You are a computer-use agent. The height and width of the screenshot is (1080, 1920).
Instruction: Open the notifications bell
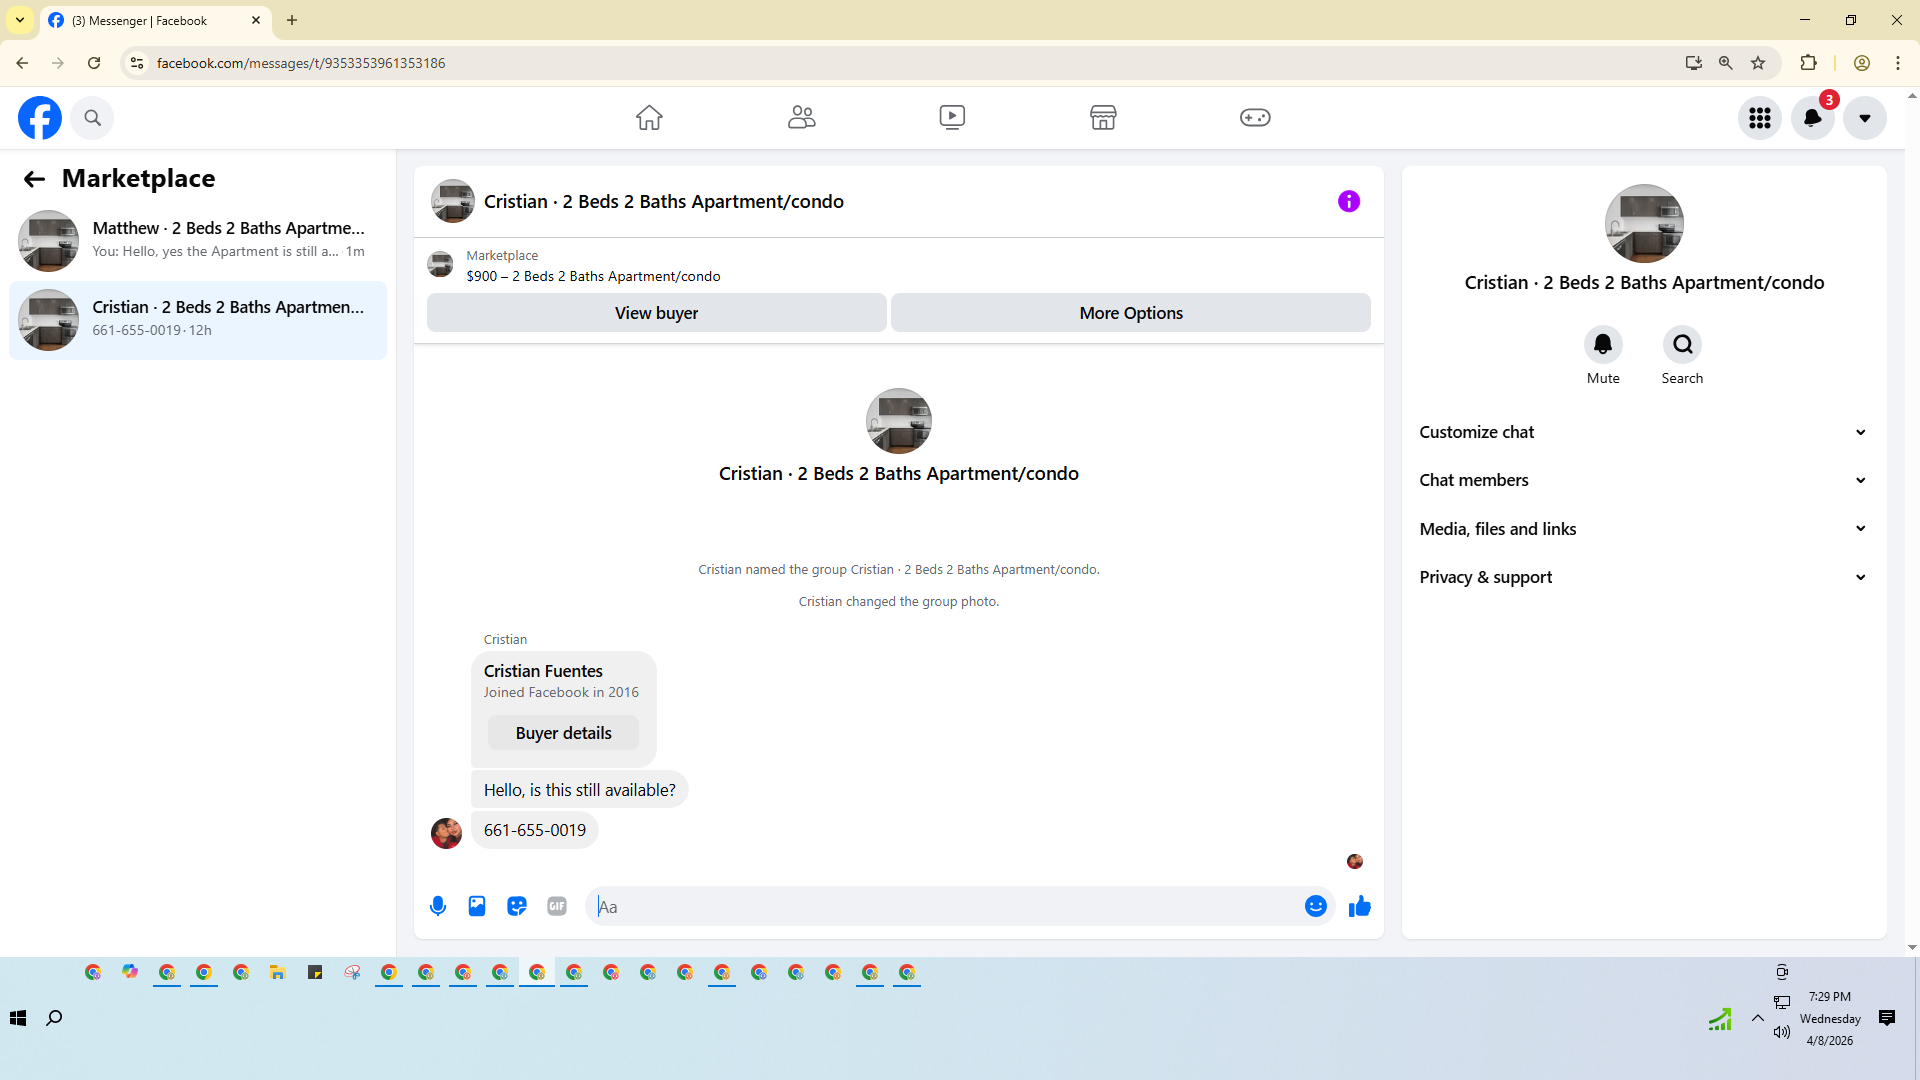coord(1812,118)
